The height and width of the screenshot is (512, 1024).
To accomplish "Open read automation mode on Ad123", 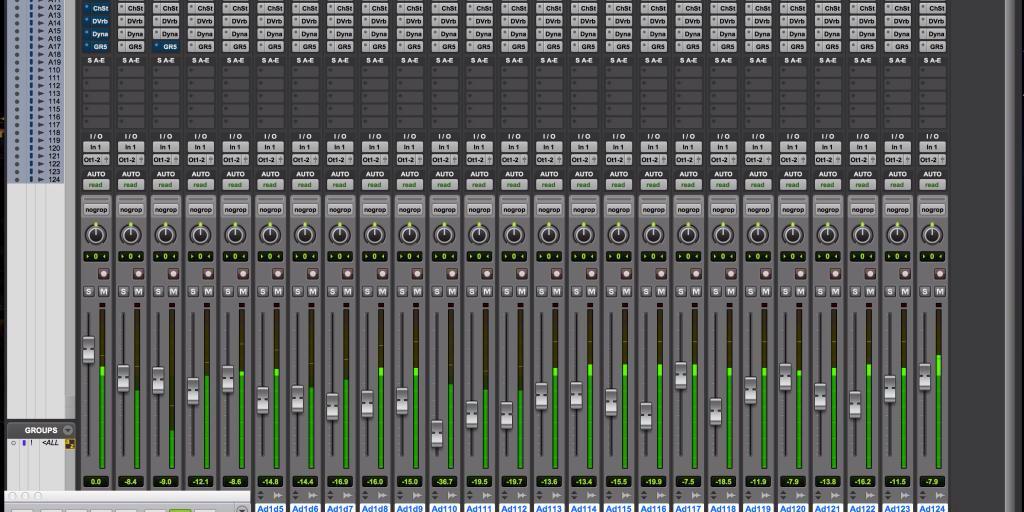I will point(897,185).
